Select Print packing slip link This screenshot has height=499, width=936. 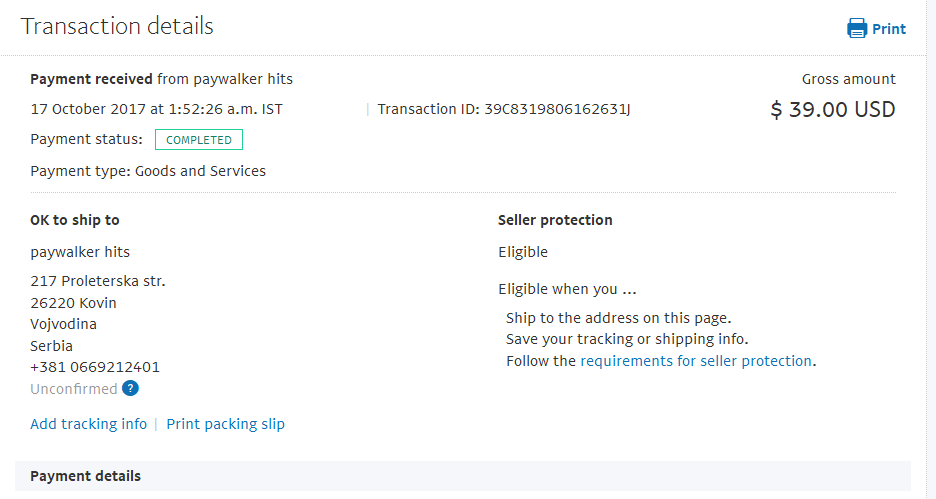pos(225,424)
